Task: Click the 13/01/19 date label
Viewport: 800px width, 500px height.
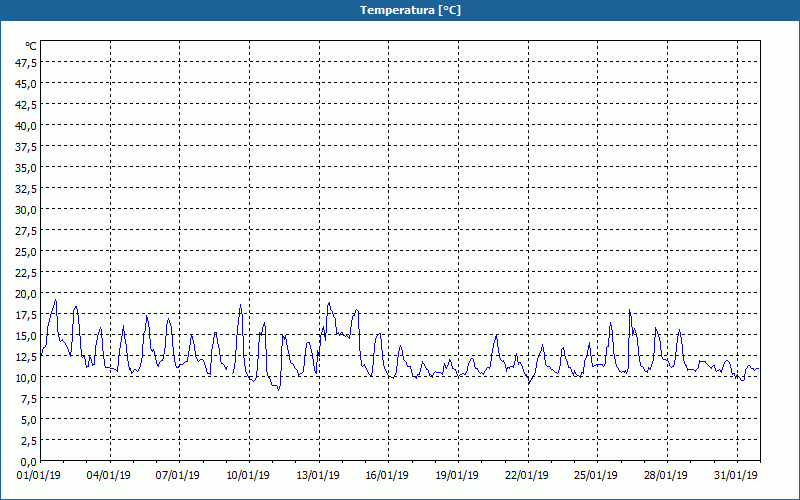Action: point(318,476)
